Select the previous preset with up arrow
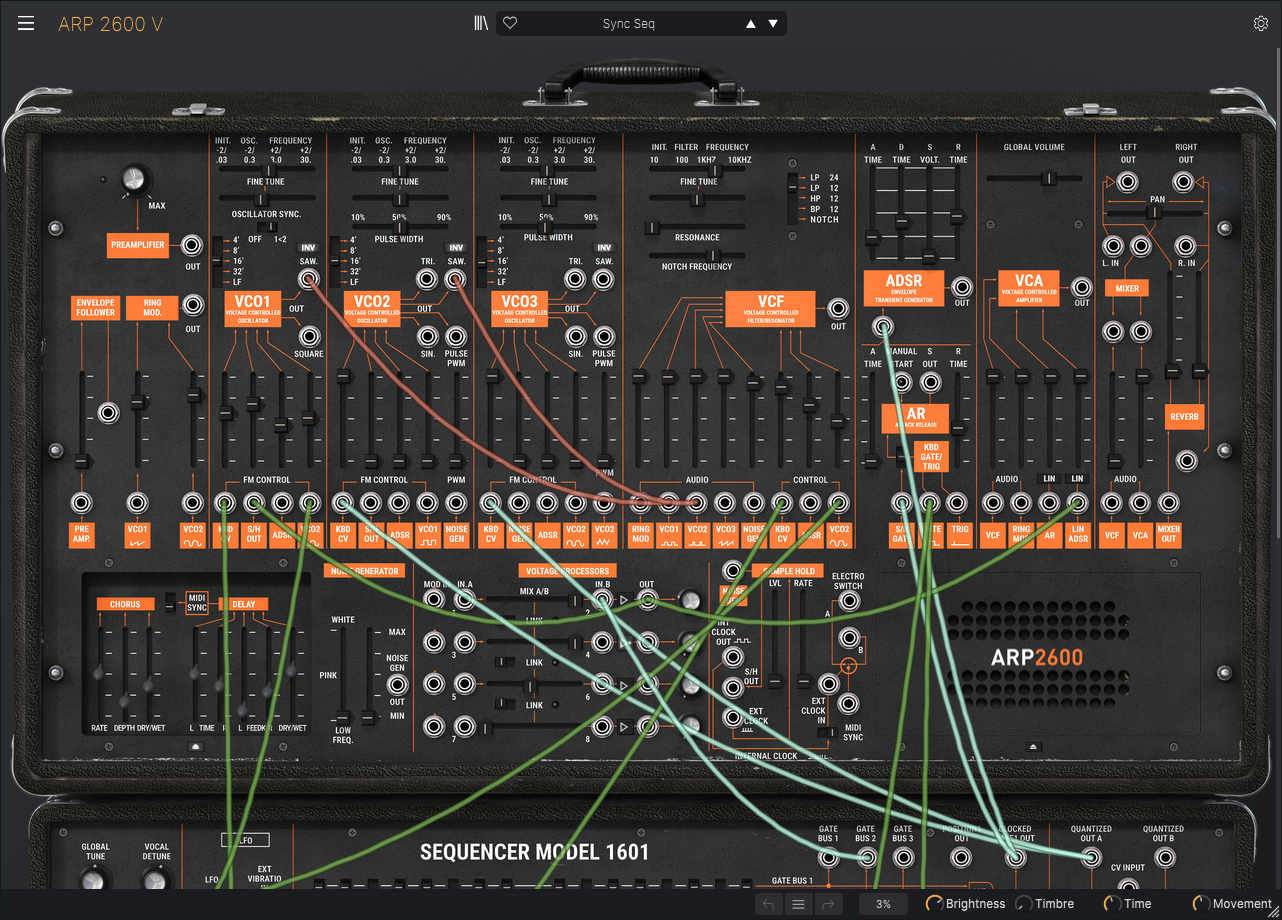This screenshot has height=920, width=1282. (749, 24)
